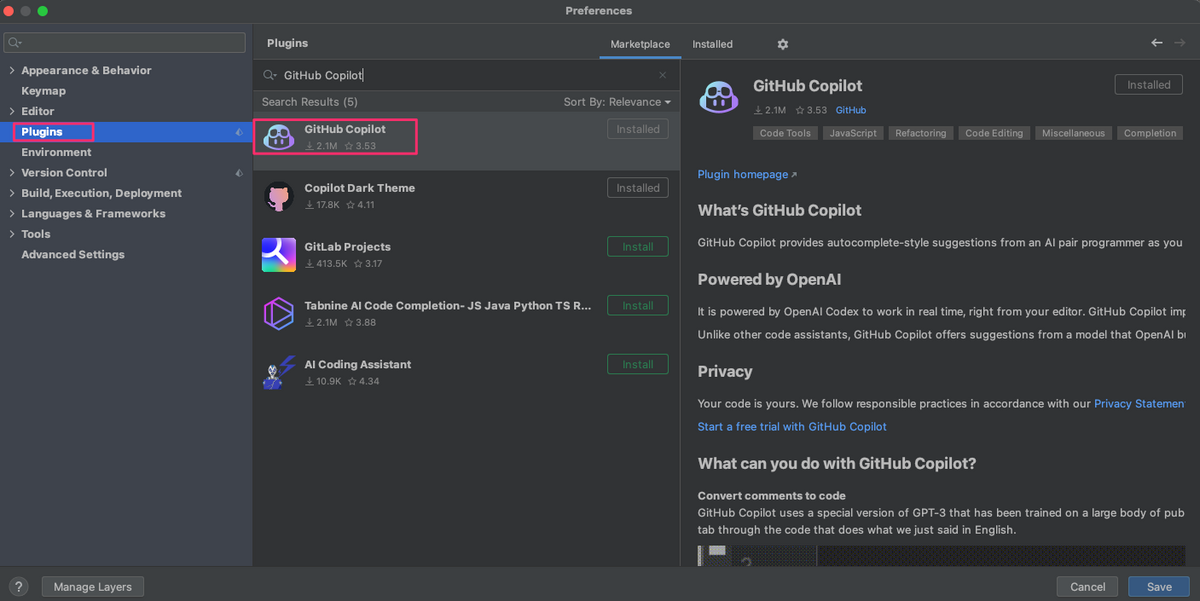
Task: Open the Plugin homepage link
Action: click(742, 174)
